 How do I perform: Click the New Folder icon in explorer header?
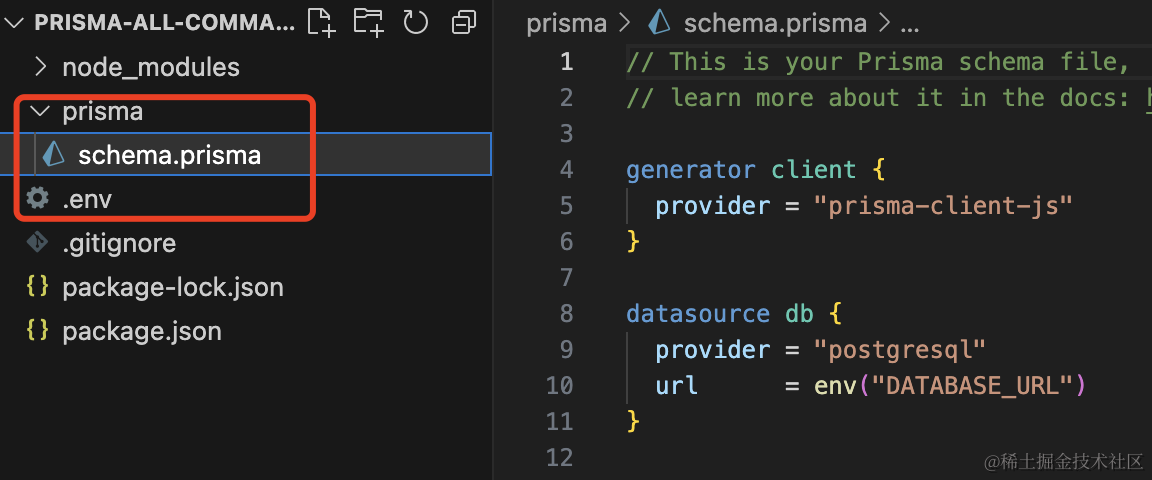click(x=368, y=22)
